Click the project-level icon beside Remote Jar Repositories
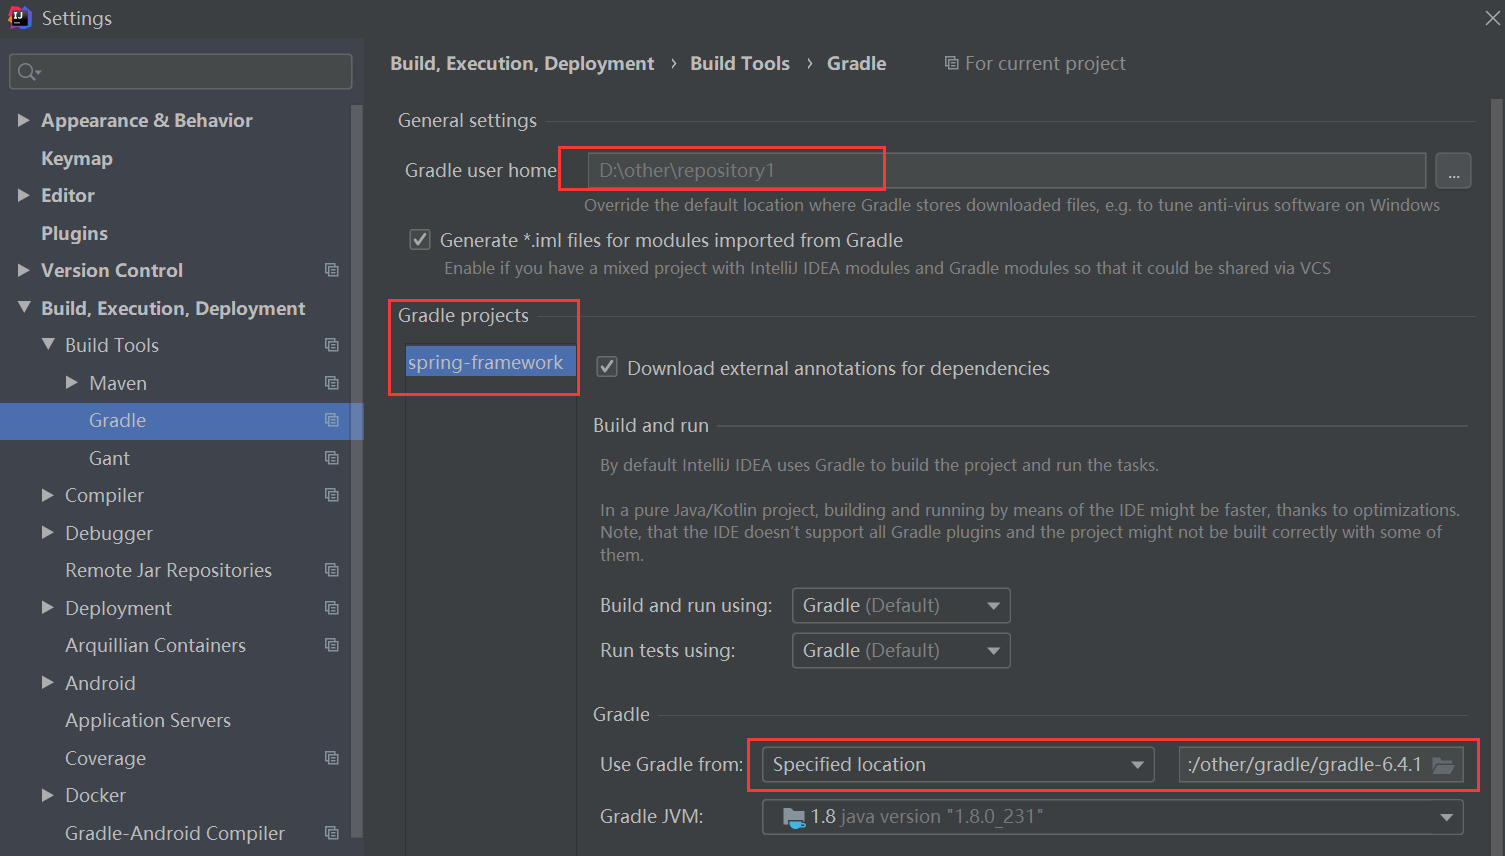Image resolution: width=1505 pixels, height=856 pixels. coord(332,570)
